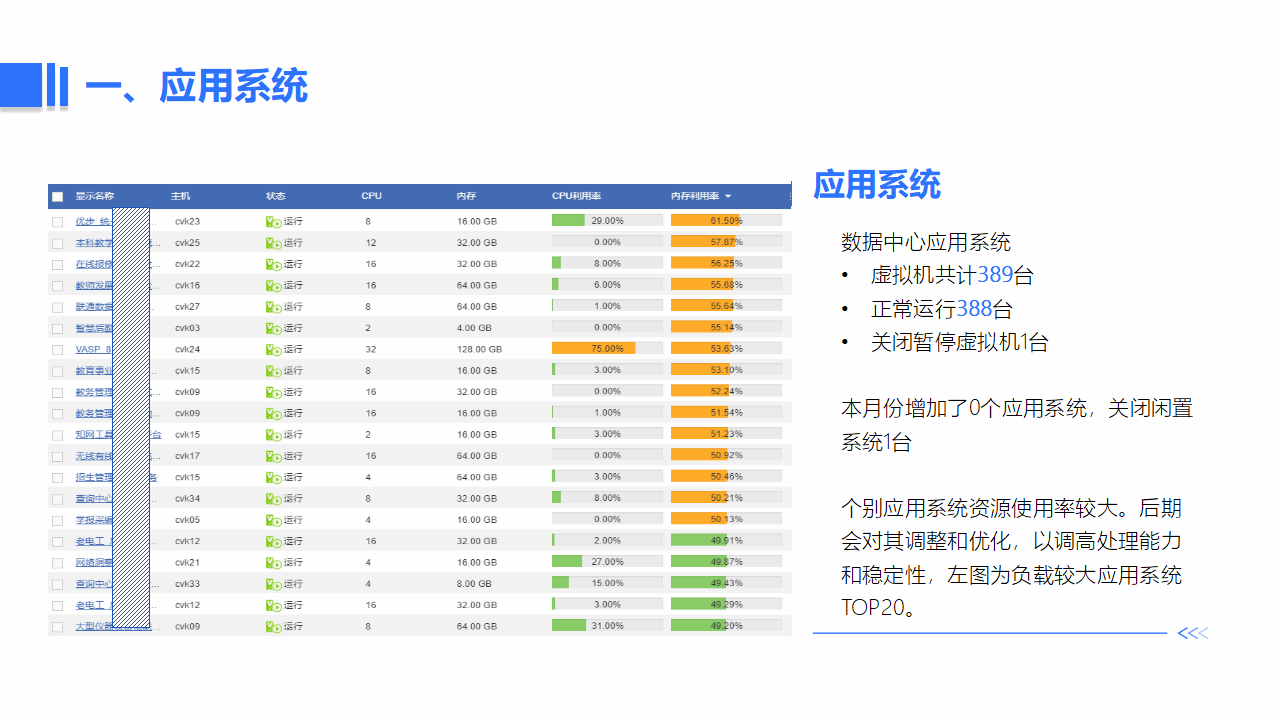Open the 在线报修 VM name link

[x=94, y=264]
